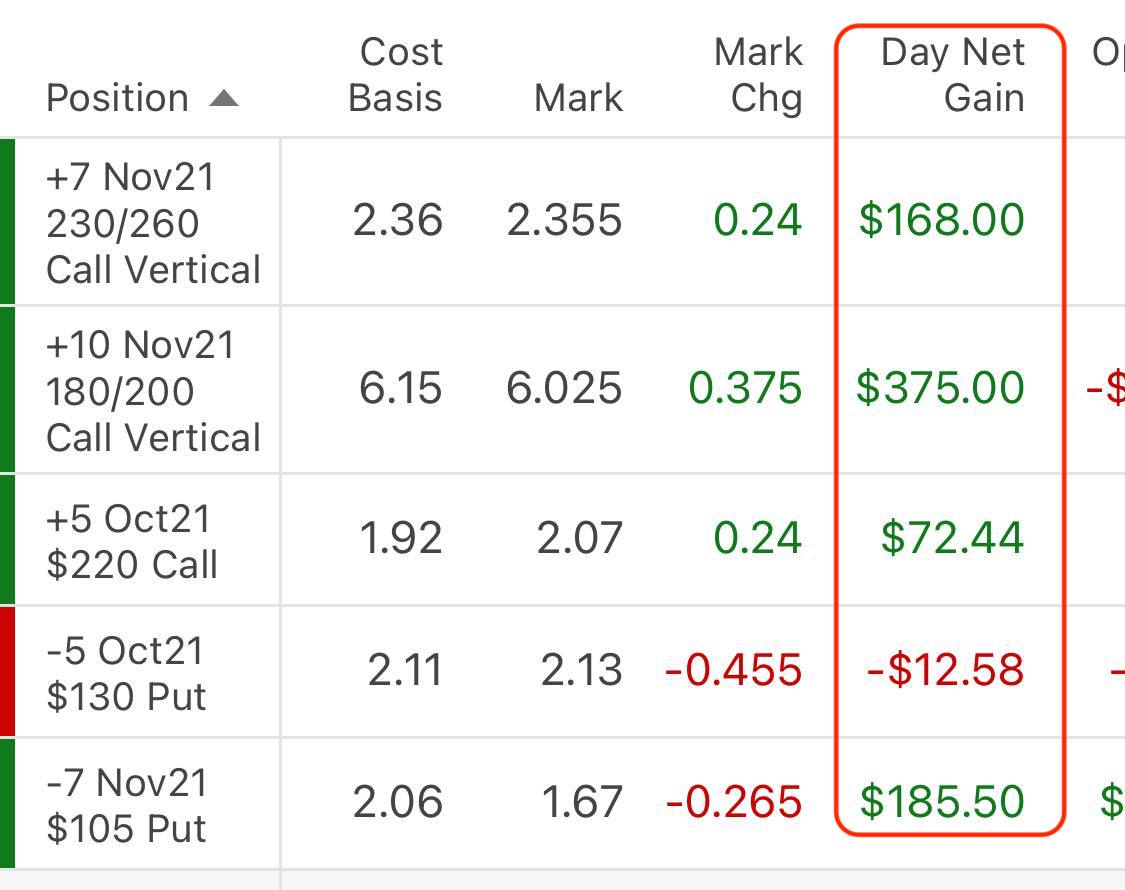Screen dimensions: 1125x890
Task: Click the green indicator bar beside $105 Put
Action: (x=7, y=803)
